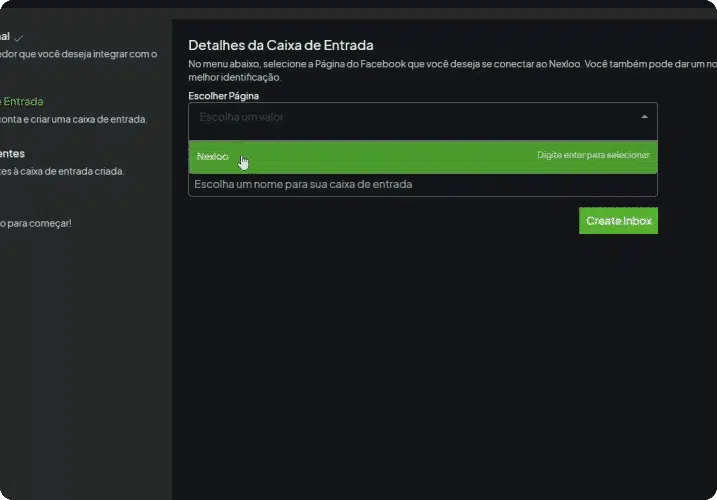Open the 'Escolha um valor' page selector field
The height and width of the screenshot is (500, 717).
423,121
